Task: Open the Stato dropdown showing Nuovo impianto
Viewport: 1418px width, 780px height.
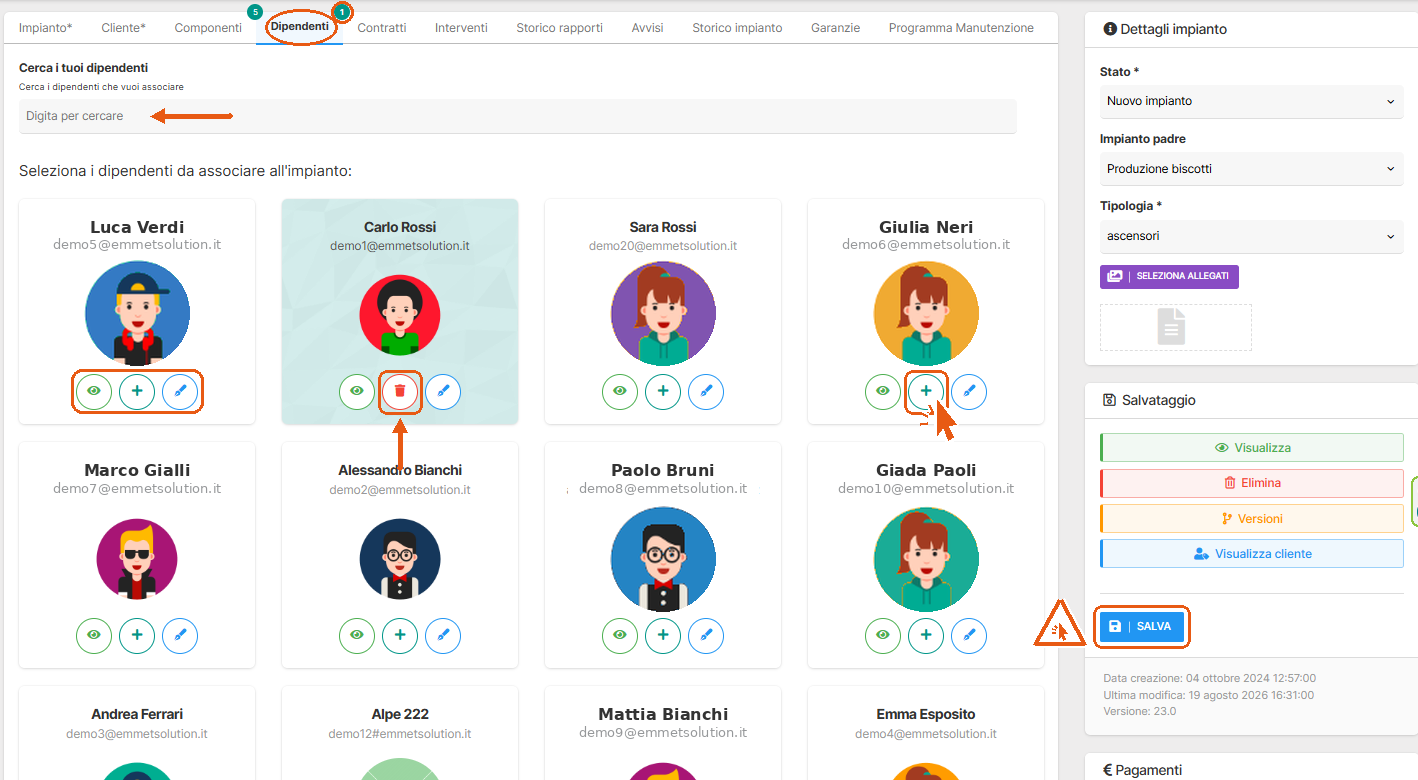Action: tap(1251, 101)
